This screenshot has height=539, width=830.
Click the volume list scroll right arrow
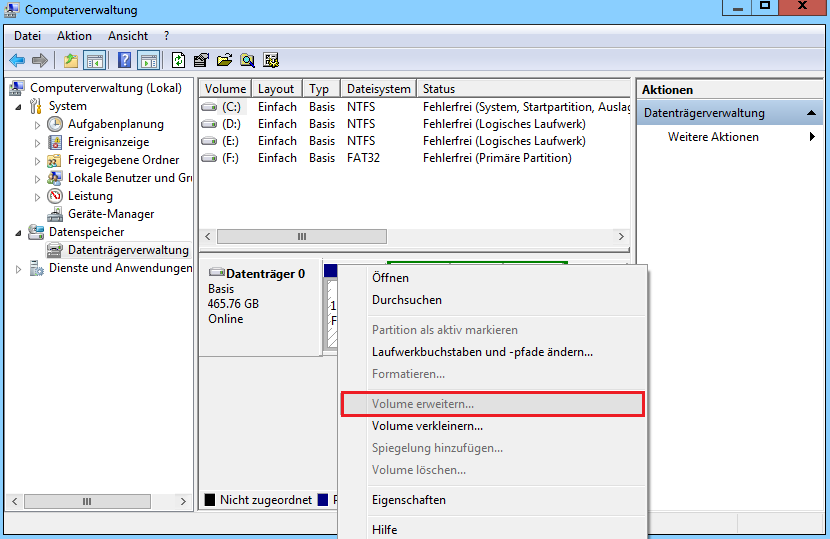click(x=621, y=237)
